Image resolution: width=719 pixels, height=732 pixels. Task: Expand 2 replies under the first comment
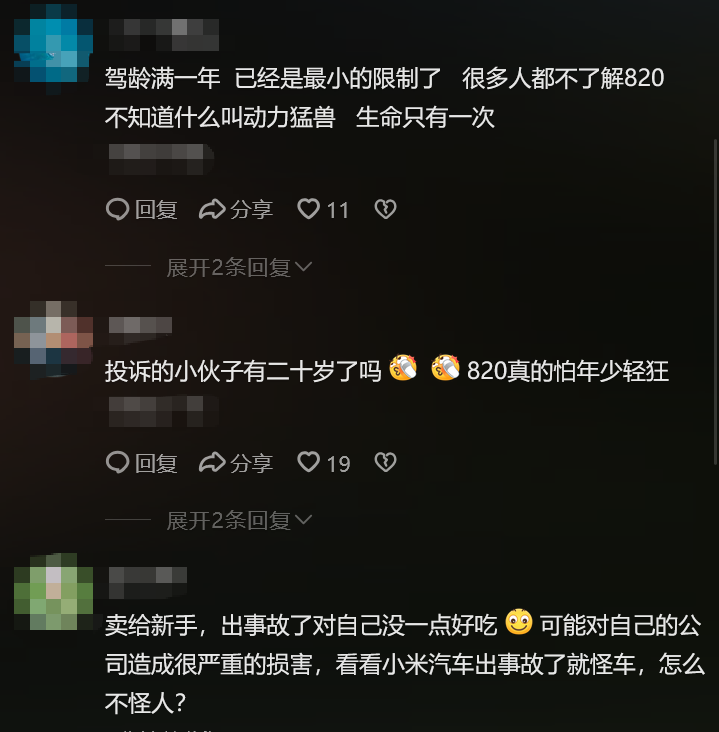coord(239,267)
